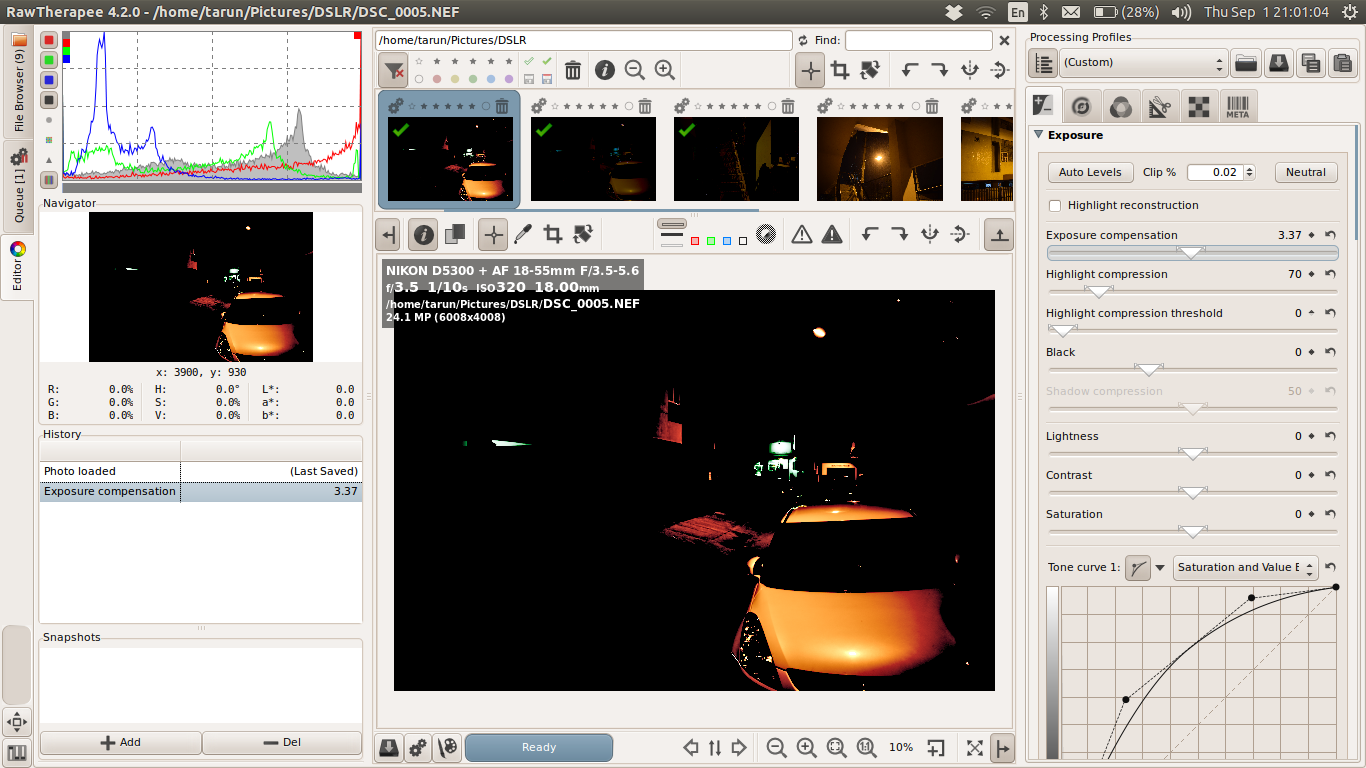Toggle red channel preview square
The width and height of the screenshot is (1366, 768).
tap(695, 241)
